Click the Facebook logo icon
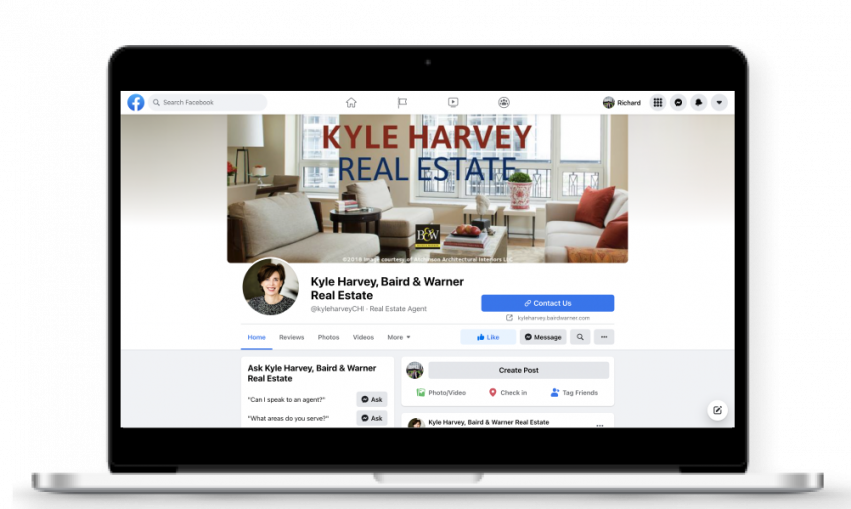 [136, 102]
